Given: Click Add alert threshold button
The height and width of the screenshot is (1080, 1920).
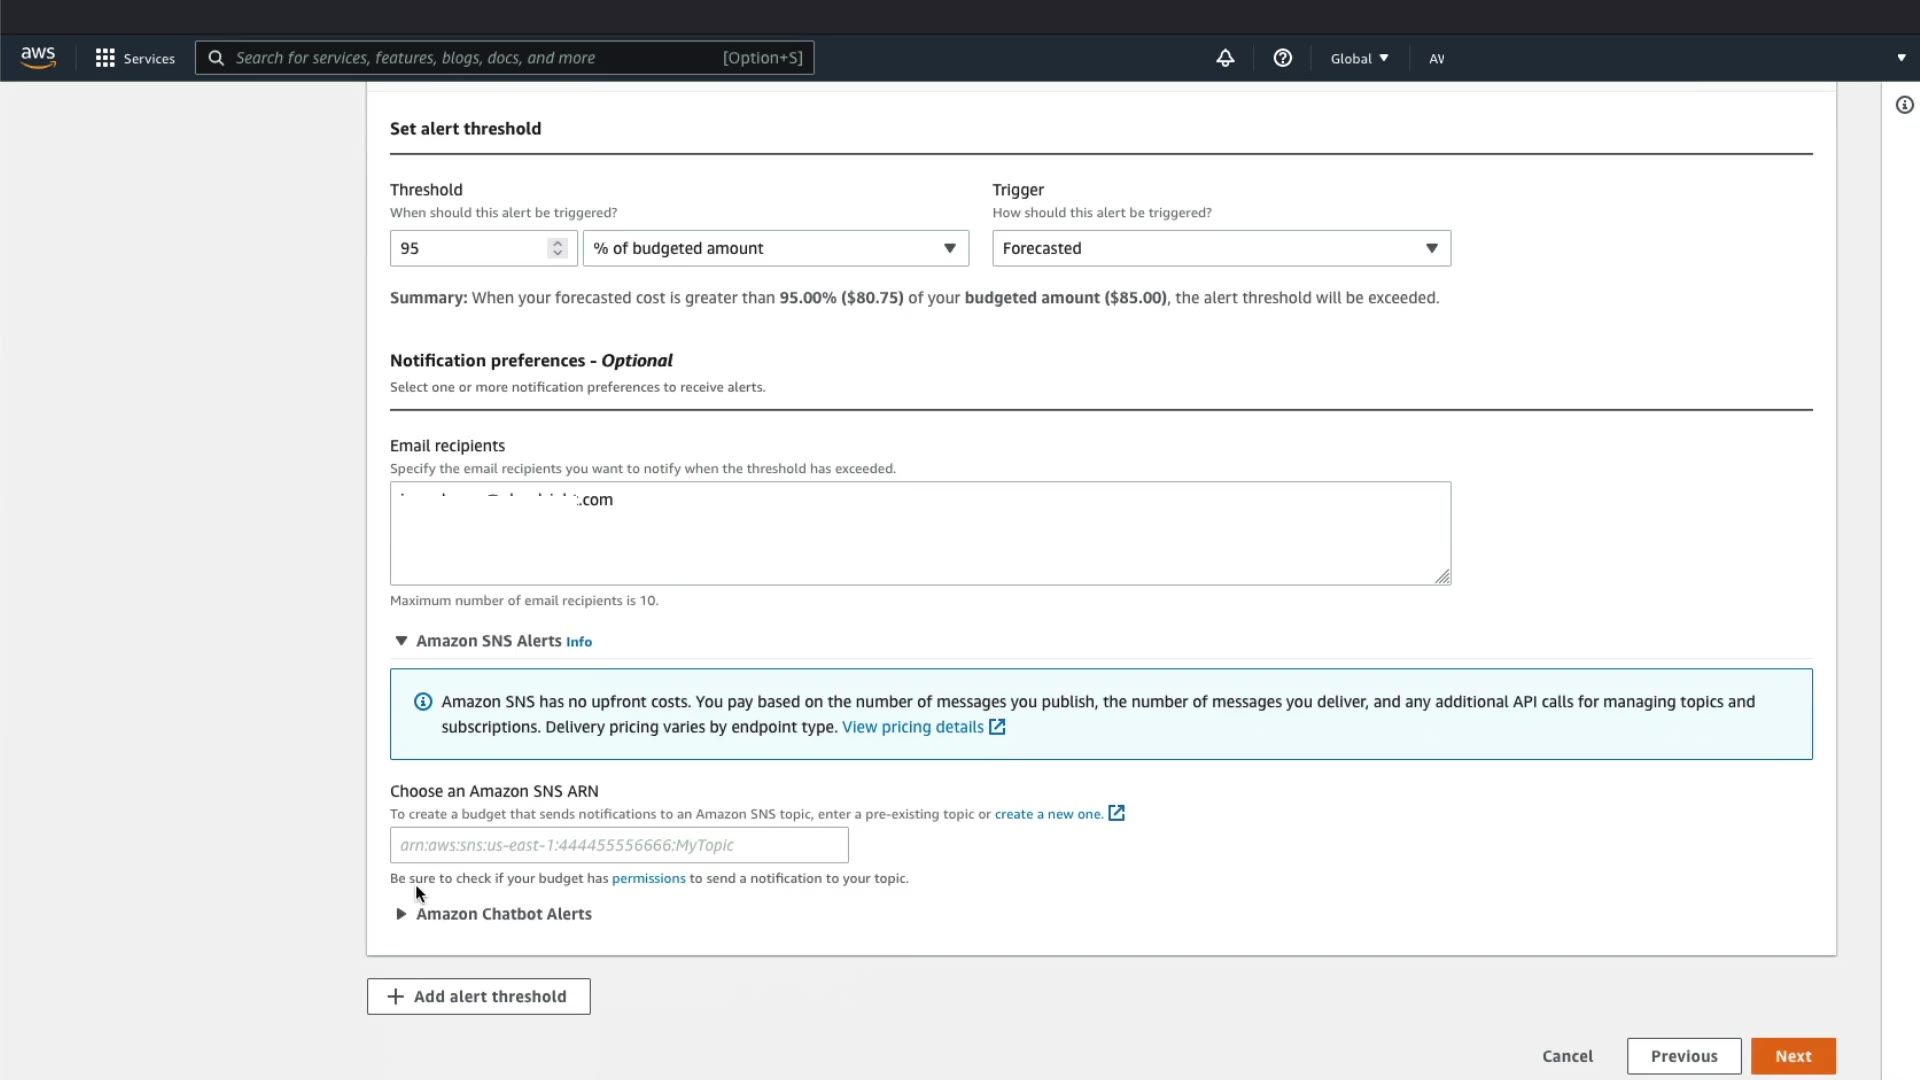Looking at the screenshot, I should [478, 996].
